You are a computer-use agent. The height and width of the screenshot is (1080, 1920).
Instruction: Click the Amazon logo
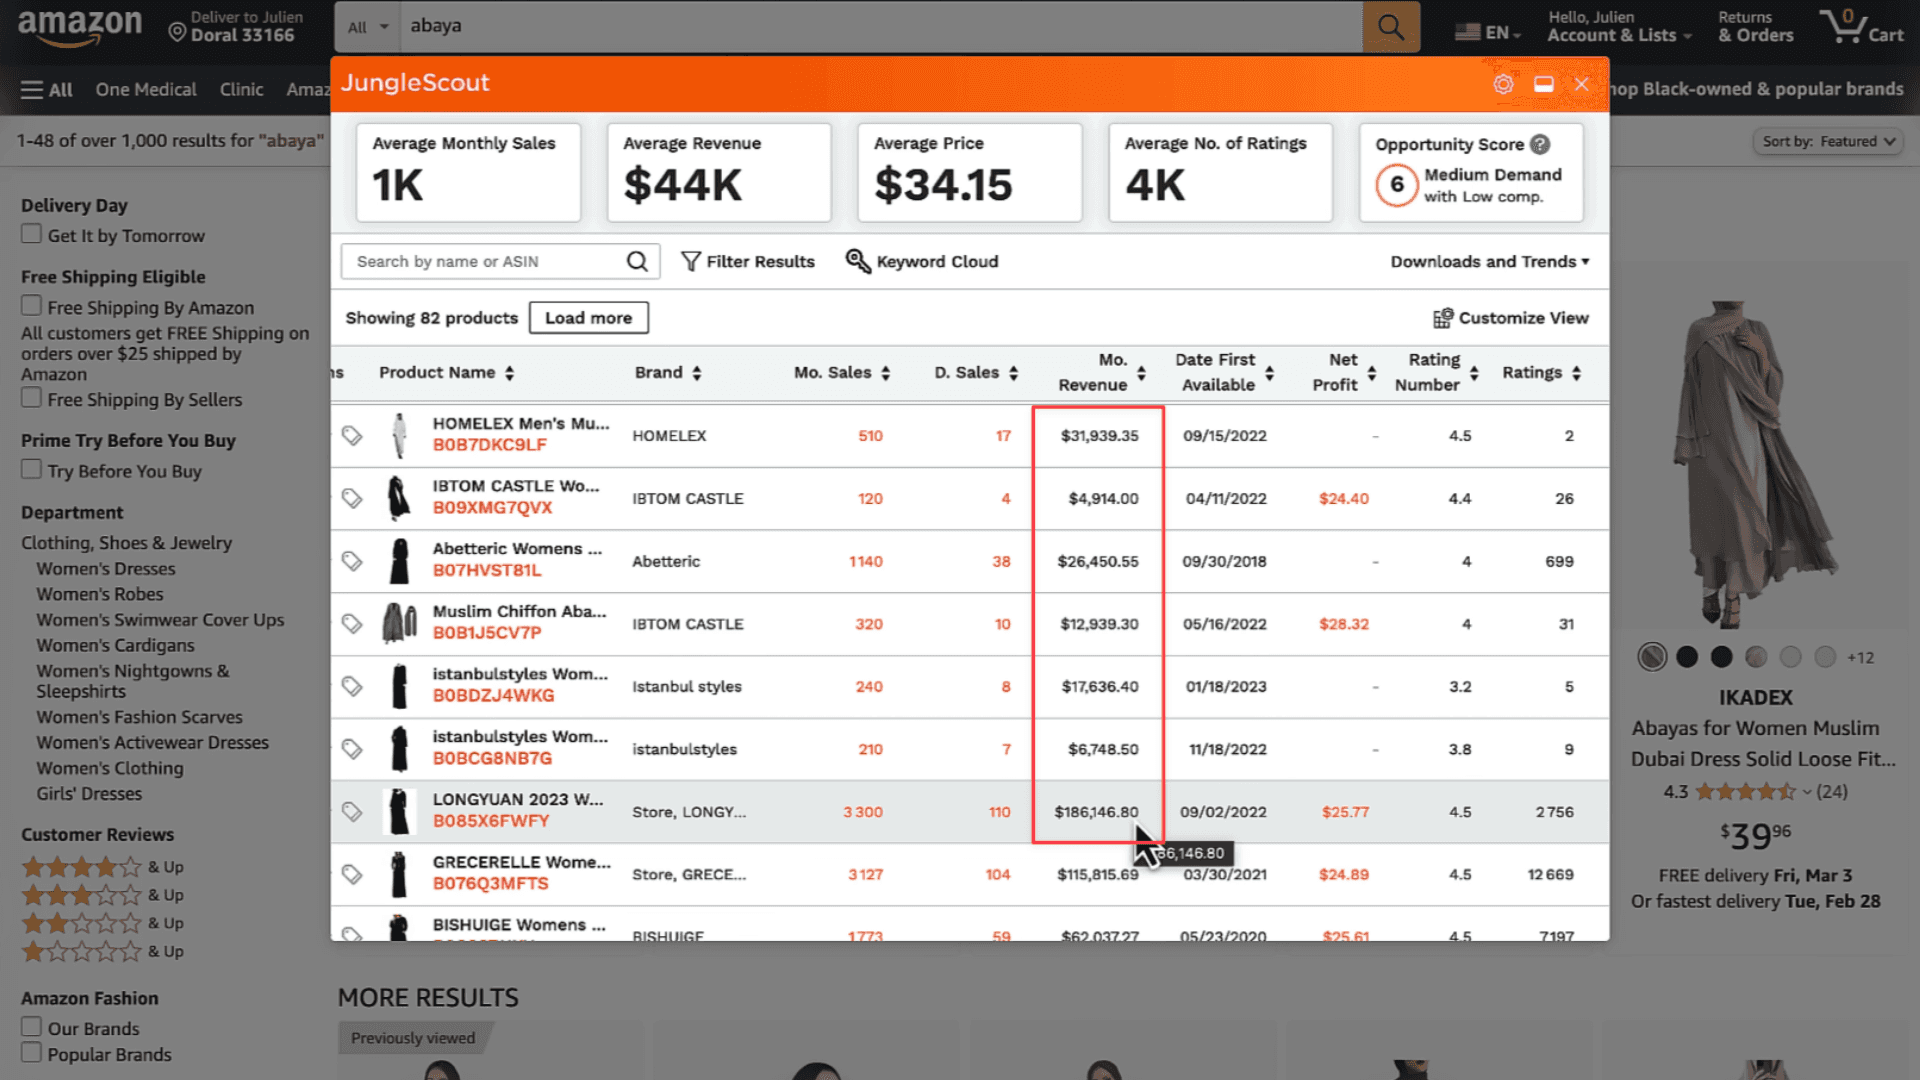pyautogui.click(x=80, y=26)
